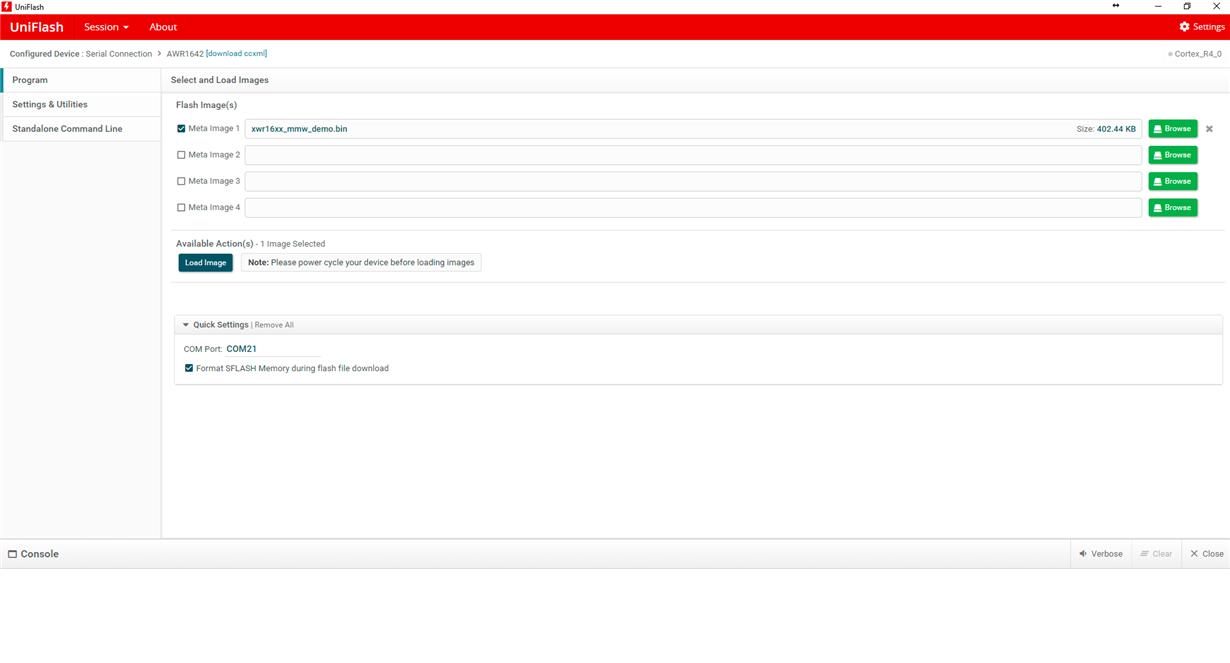
Task: Browse for the Meta Image 2 file
Action: point(1173,155)
